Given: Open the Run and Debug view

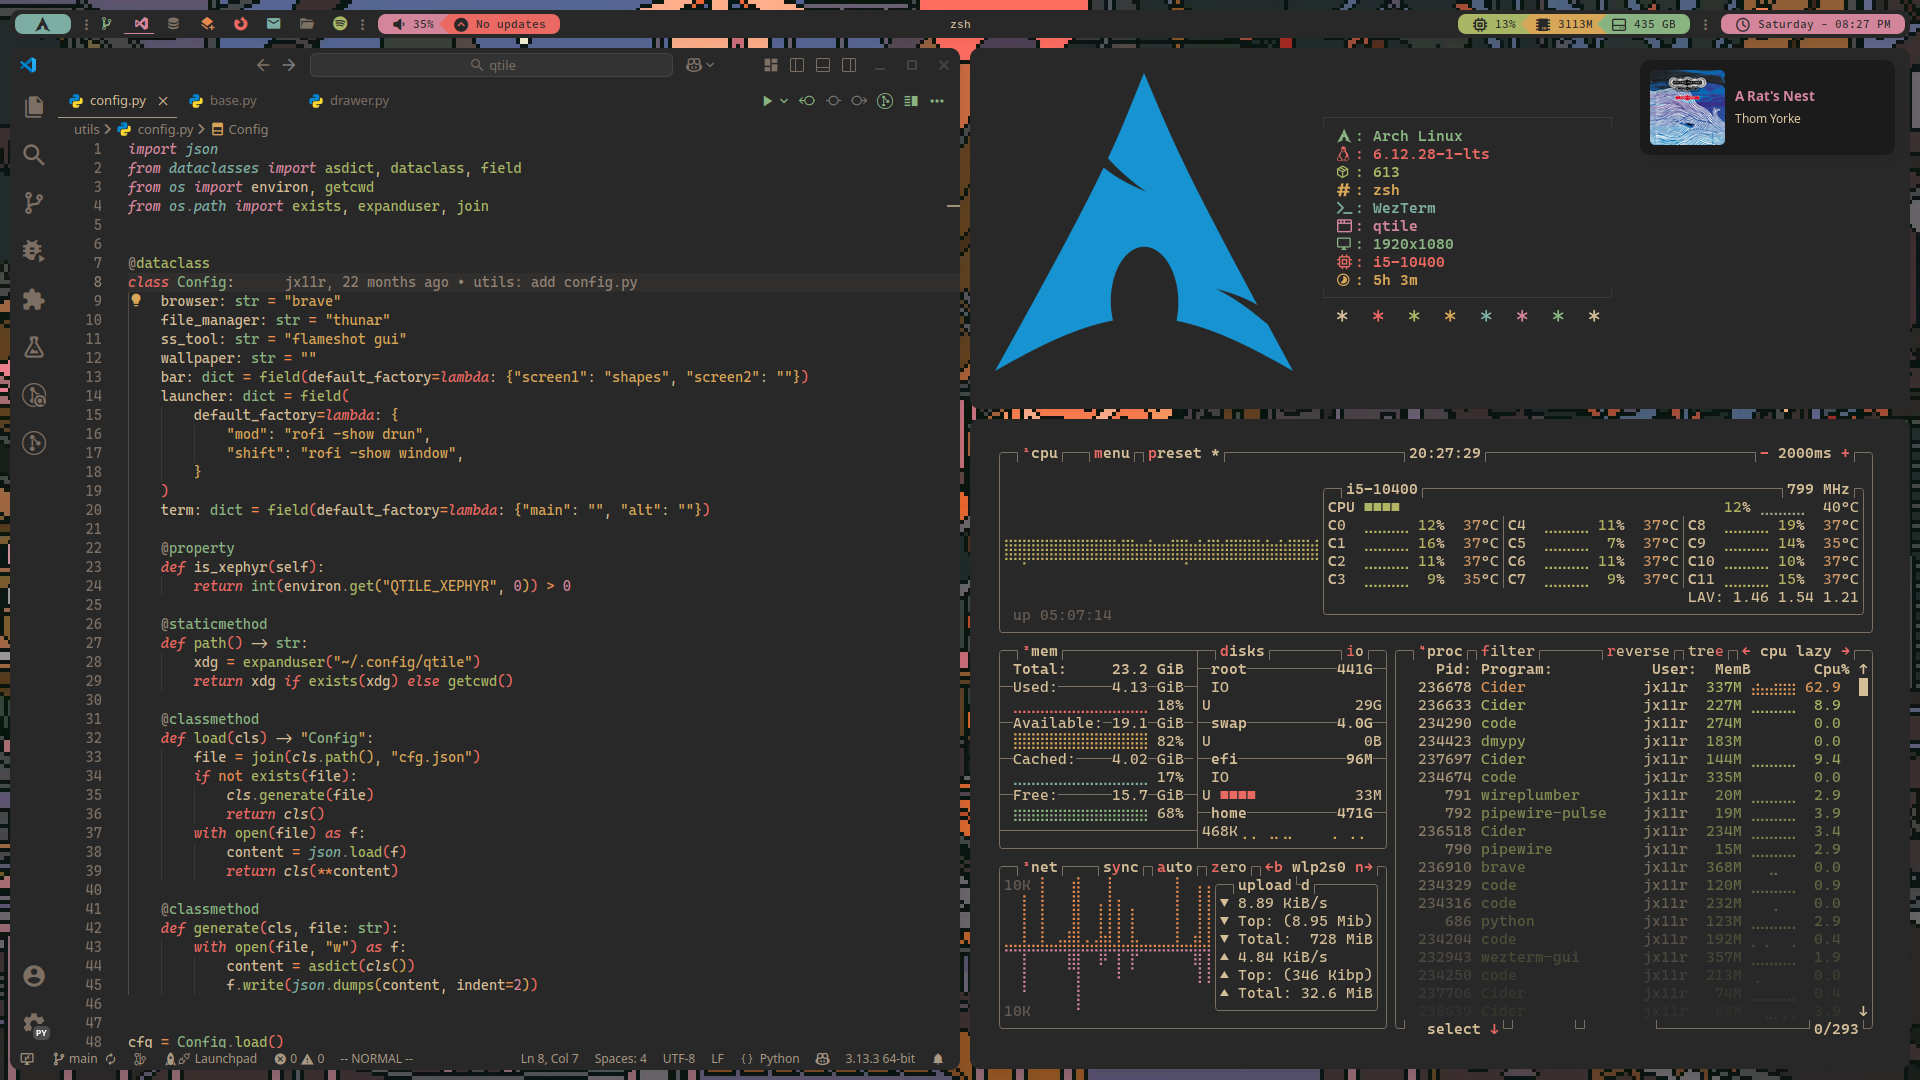Looking at the screenshot, I should point(34,251).
